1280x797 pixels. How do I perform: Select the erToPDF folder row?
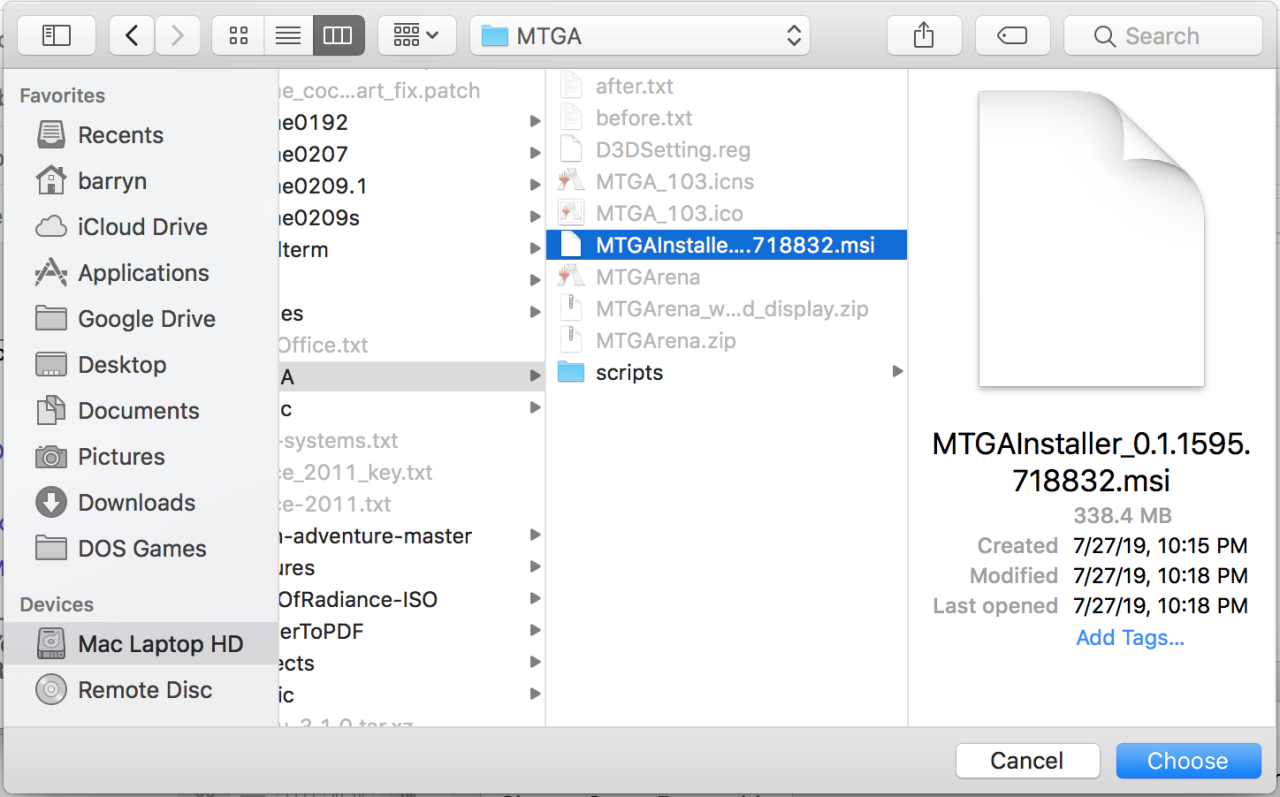411,632
